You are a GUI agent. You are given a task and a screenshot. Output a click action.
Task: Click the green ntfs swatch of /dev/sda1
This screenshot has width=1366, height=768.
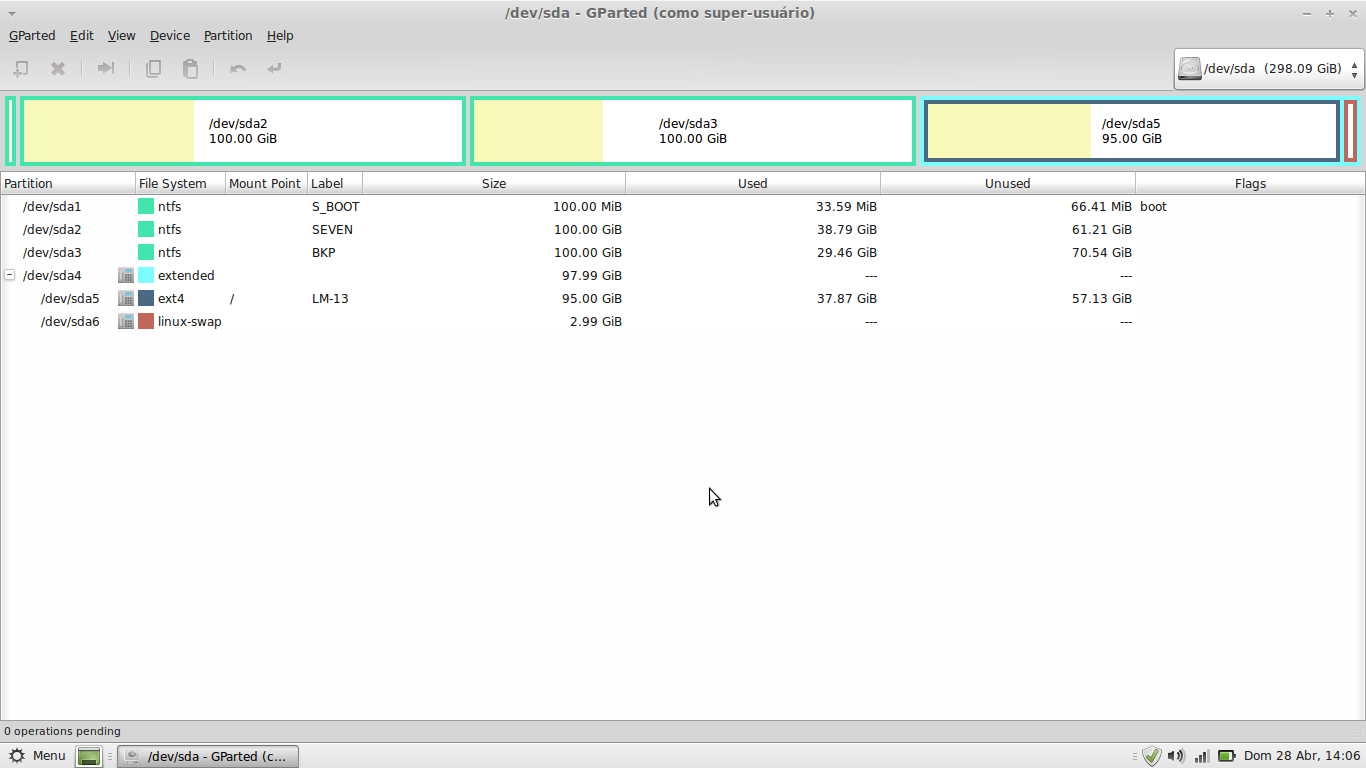click(146, 206)
